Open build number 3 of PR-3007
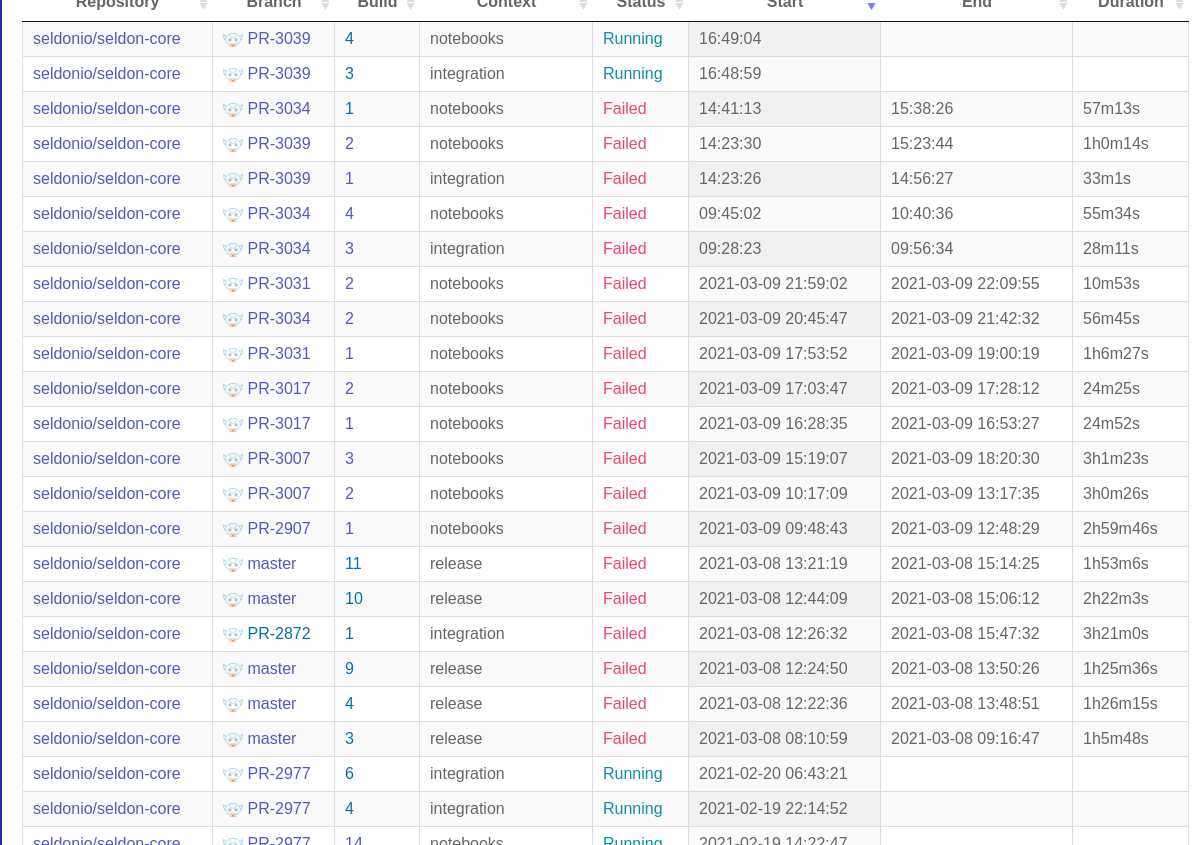The width and height of the screenshot is (1197, 845). [349, 458]
